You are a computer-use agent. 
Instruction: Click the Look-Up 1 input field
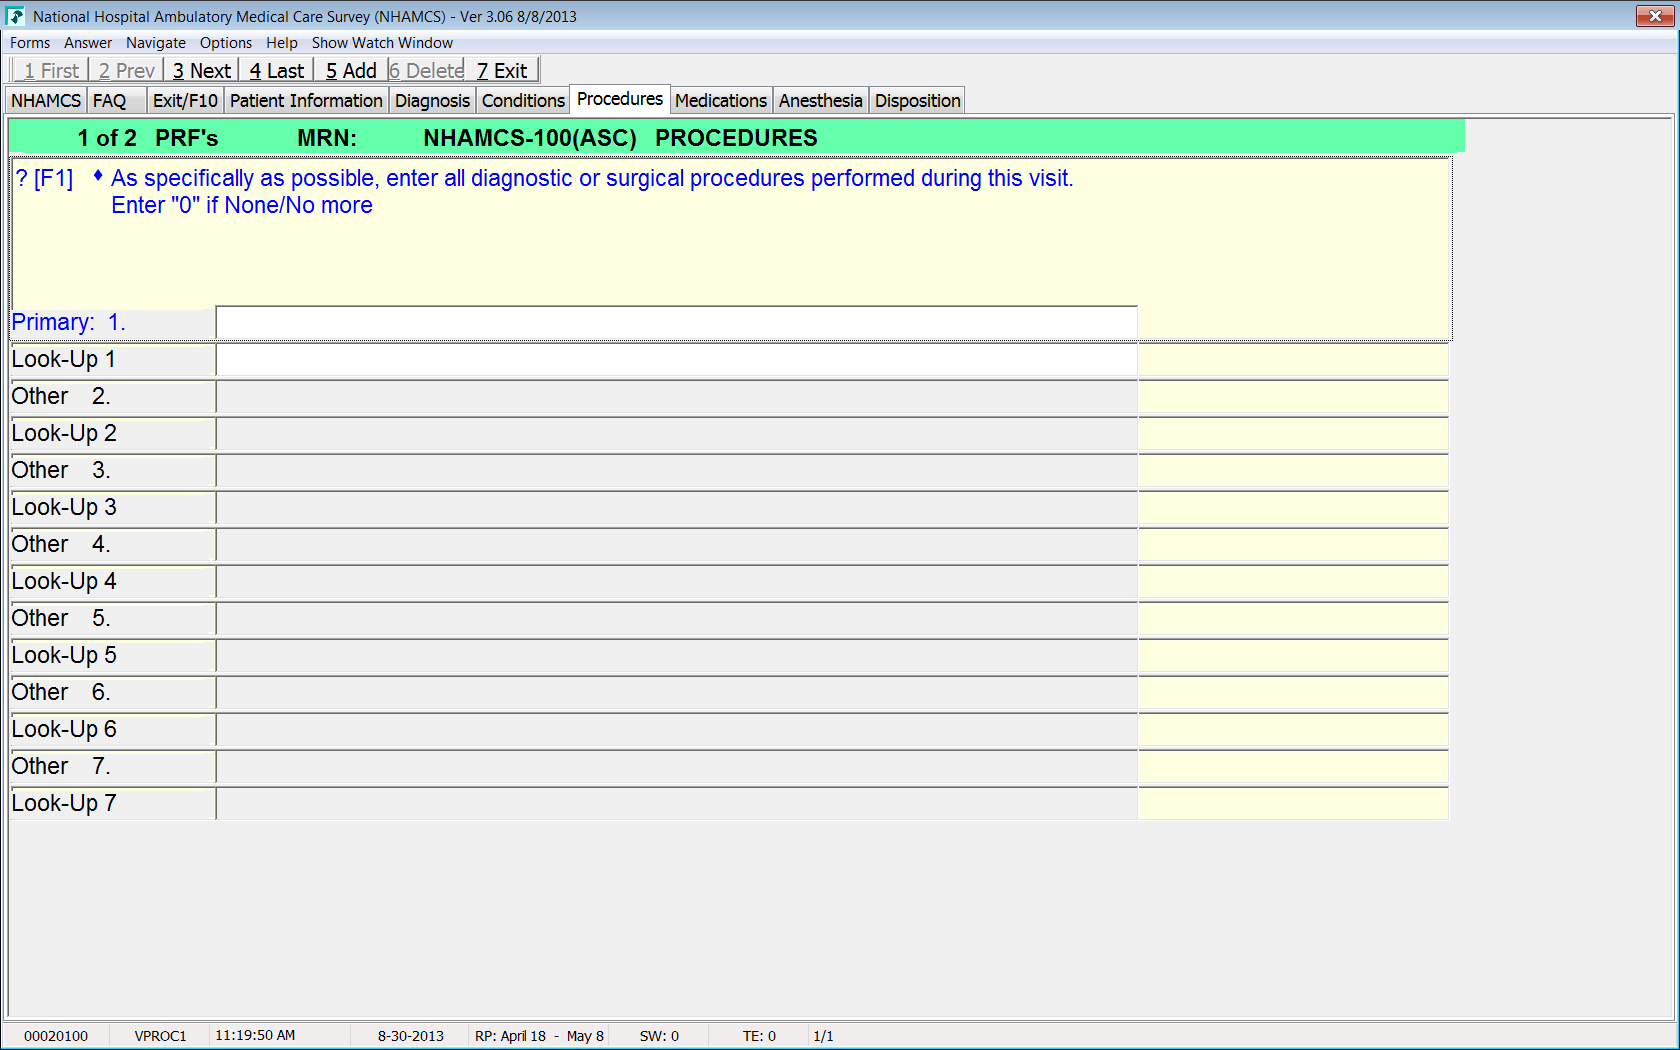677,360
